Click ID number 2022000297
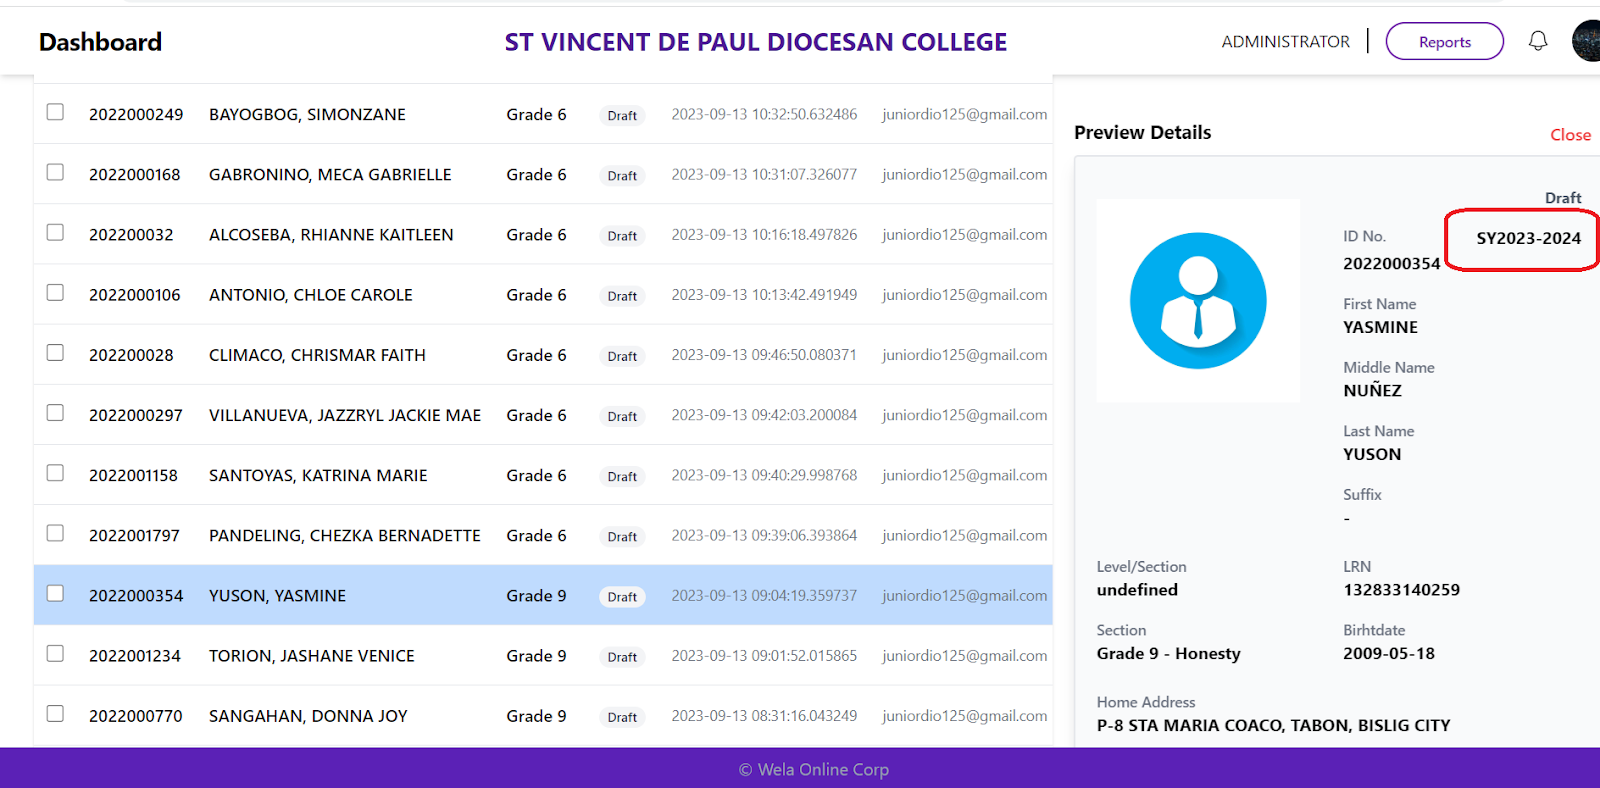The height and width of the screenshot is (788, 1600). click(136, 415)
